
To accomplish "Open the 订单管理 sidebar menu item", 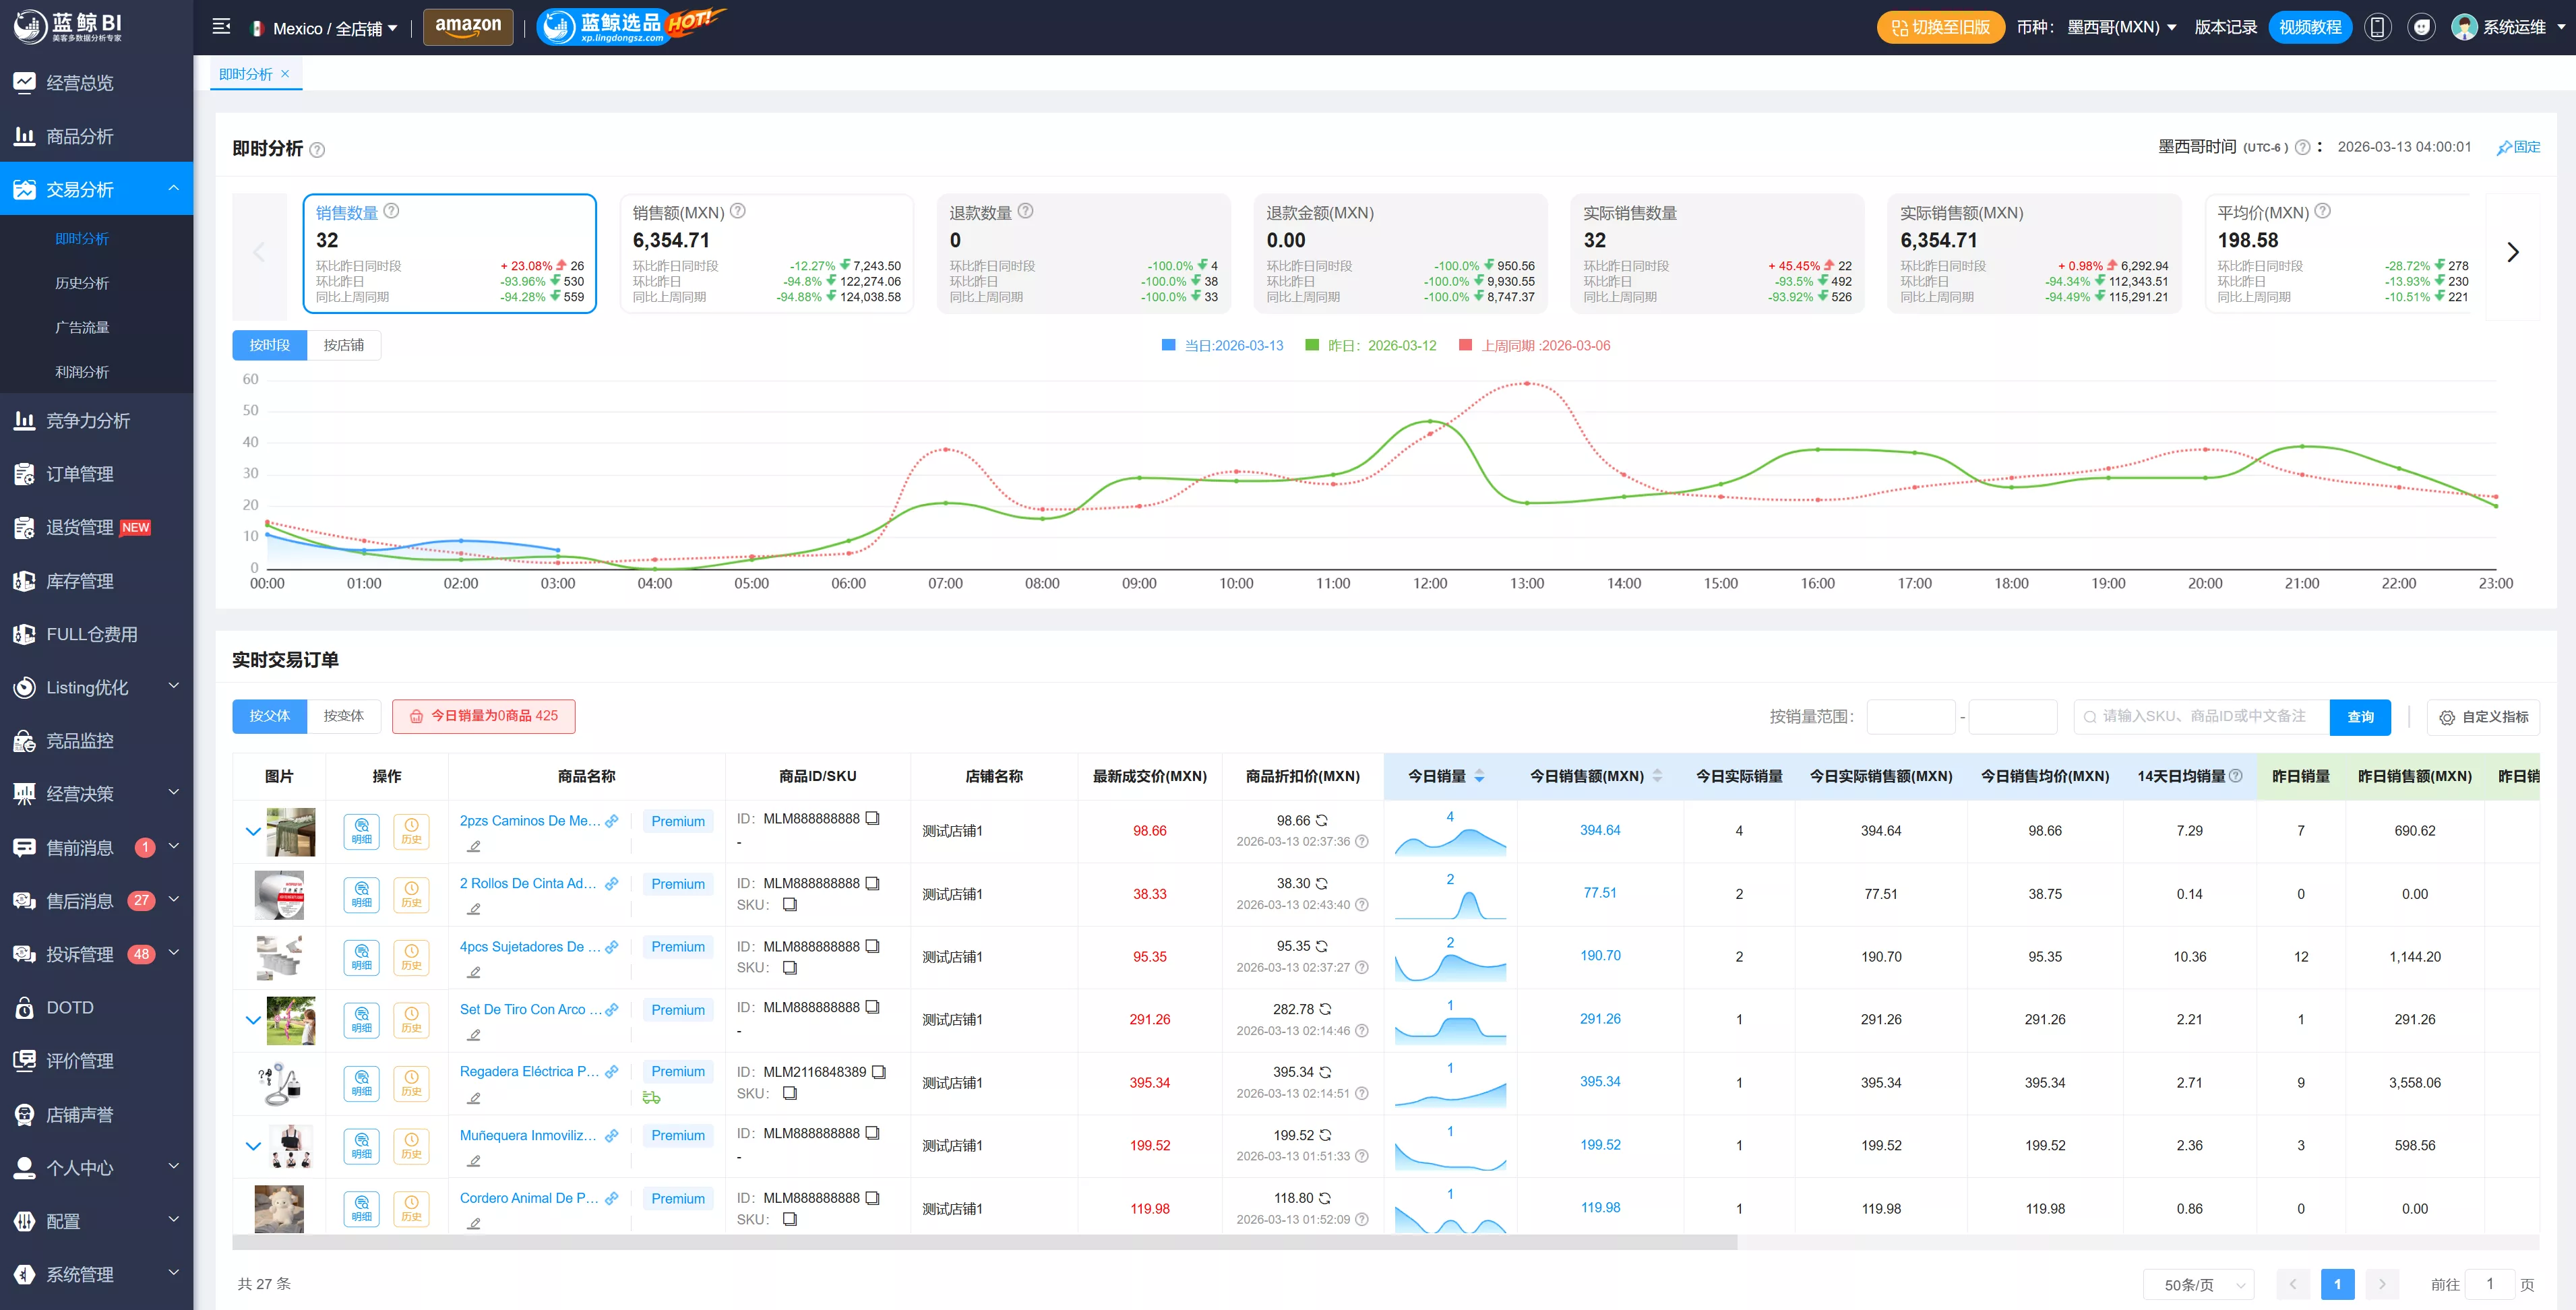I will coord(97,474).
